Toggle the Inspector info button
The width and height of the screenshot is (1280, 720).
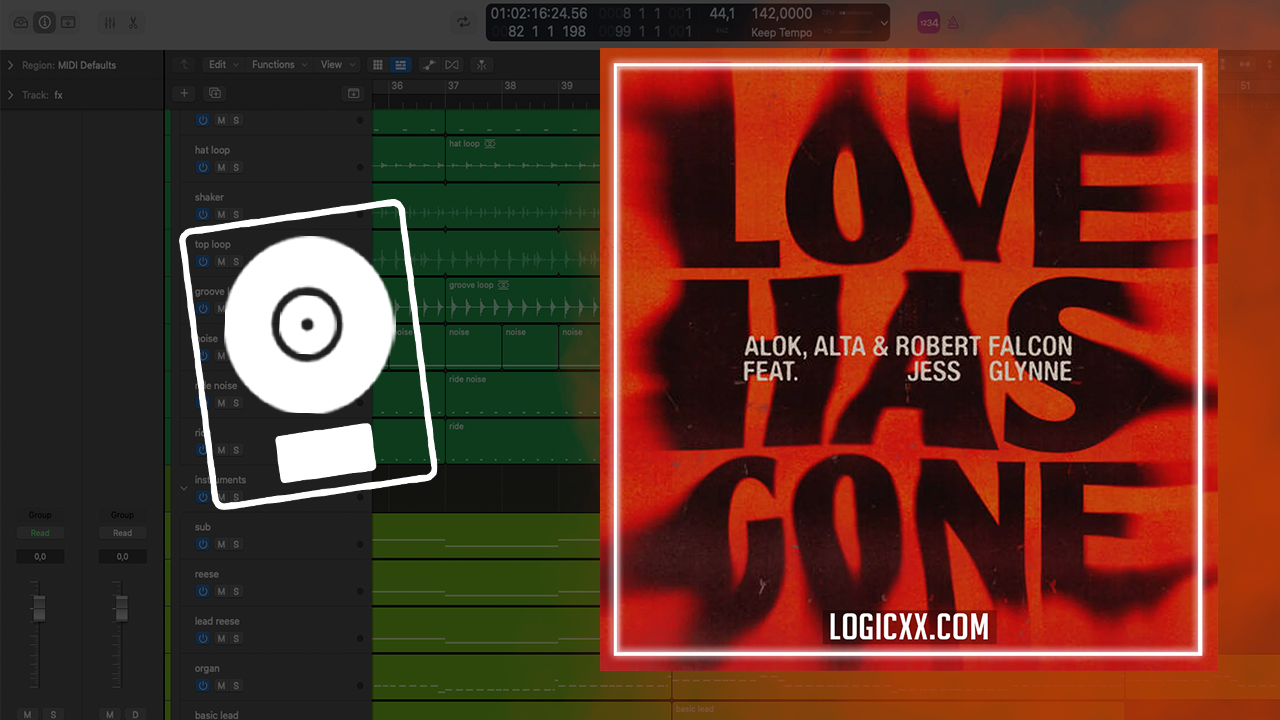[x=45, y=22]
